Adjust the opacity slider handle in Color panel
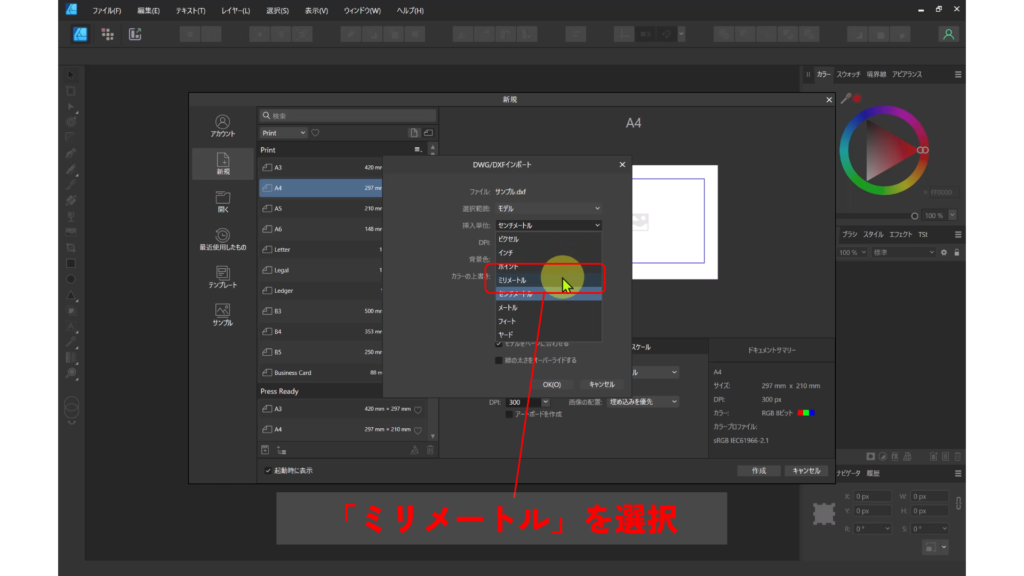The height and width of the screenshot is (576, 1024). [x=914, y=216]
